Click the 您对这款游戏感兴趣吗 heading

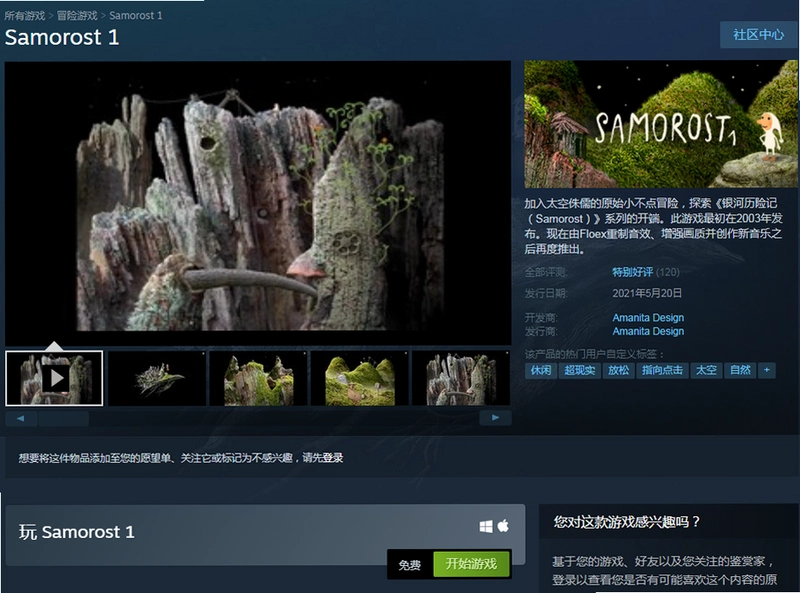(x=627, y=522)
